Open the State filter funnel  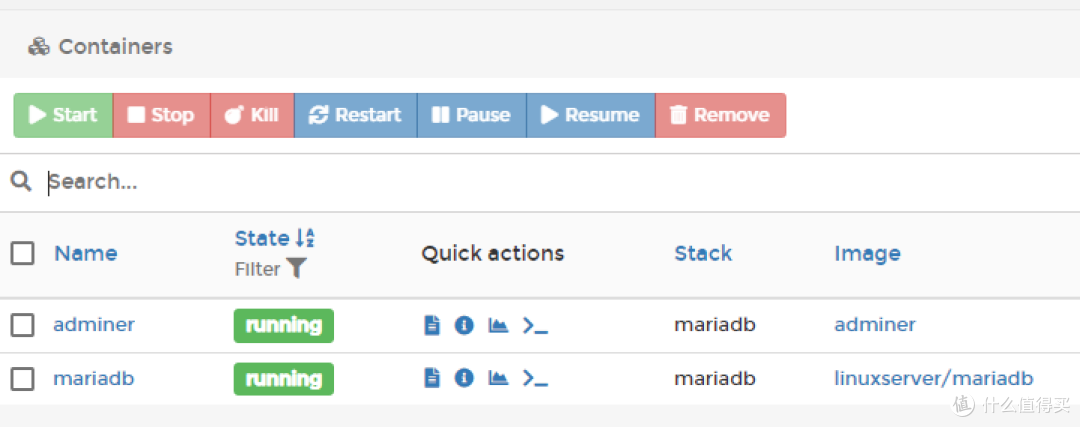click(296, 268)
